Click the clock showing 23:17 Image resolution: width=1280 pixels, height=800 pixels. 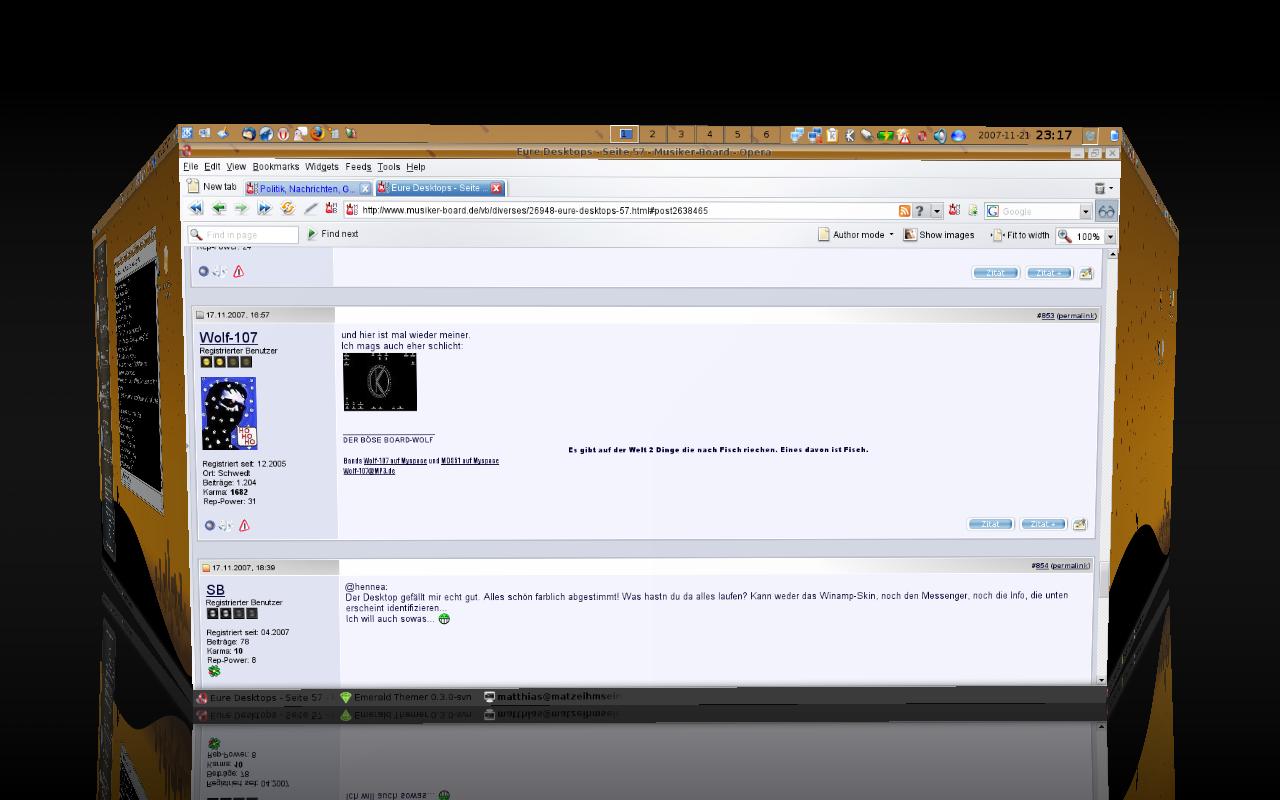1054,135
